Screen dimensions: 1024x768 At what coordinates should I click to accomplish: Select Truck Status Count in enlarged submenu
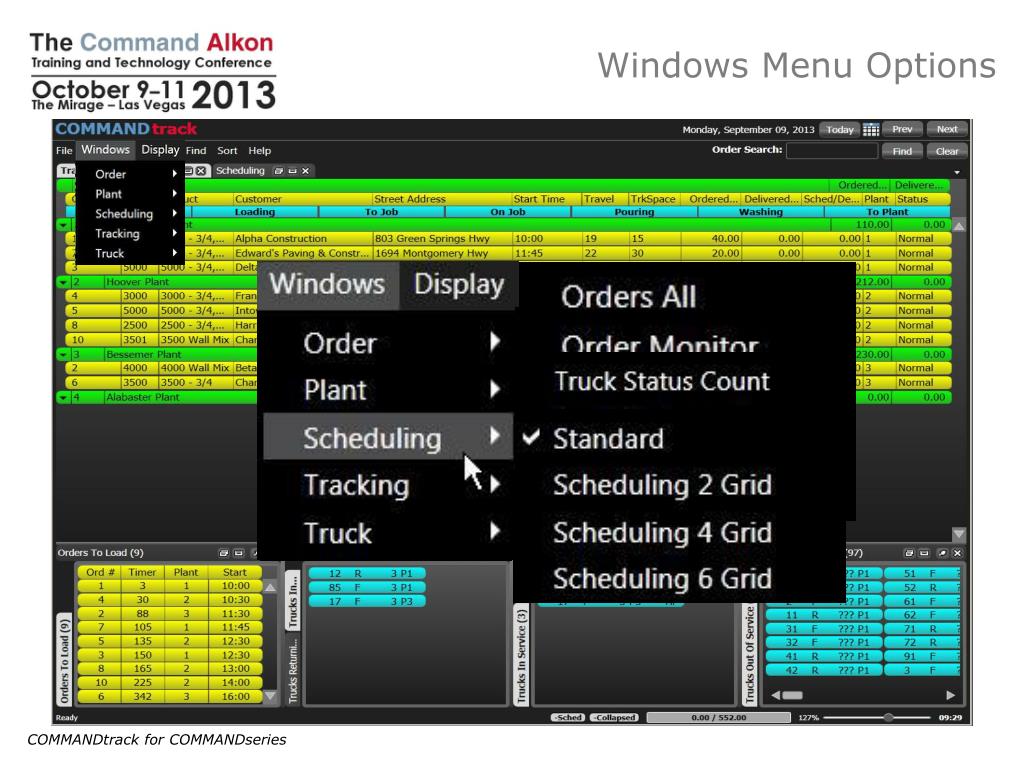click(662, 381)
